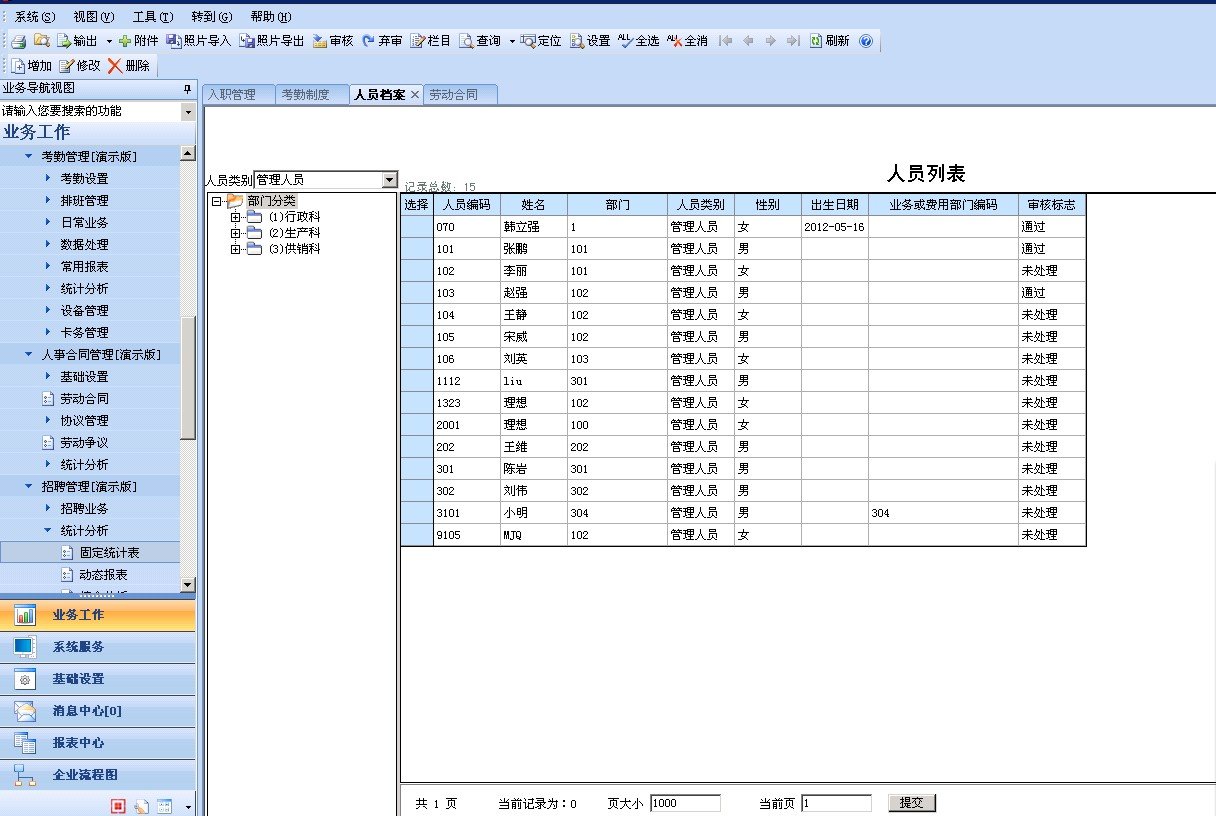The width and height of the screenshot is (1216, 816).
Task: Select the row checkbox for 王静
Action: pos(417,315)
